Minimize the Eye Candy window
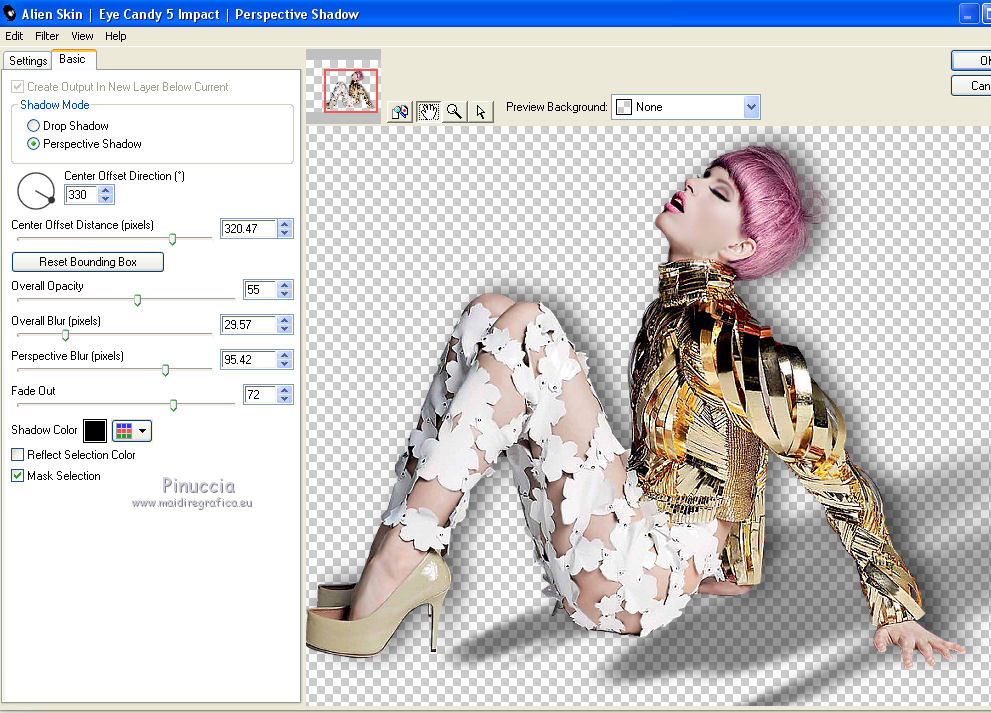 click(x=968, y=13)
